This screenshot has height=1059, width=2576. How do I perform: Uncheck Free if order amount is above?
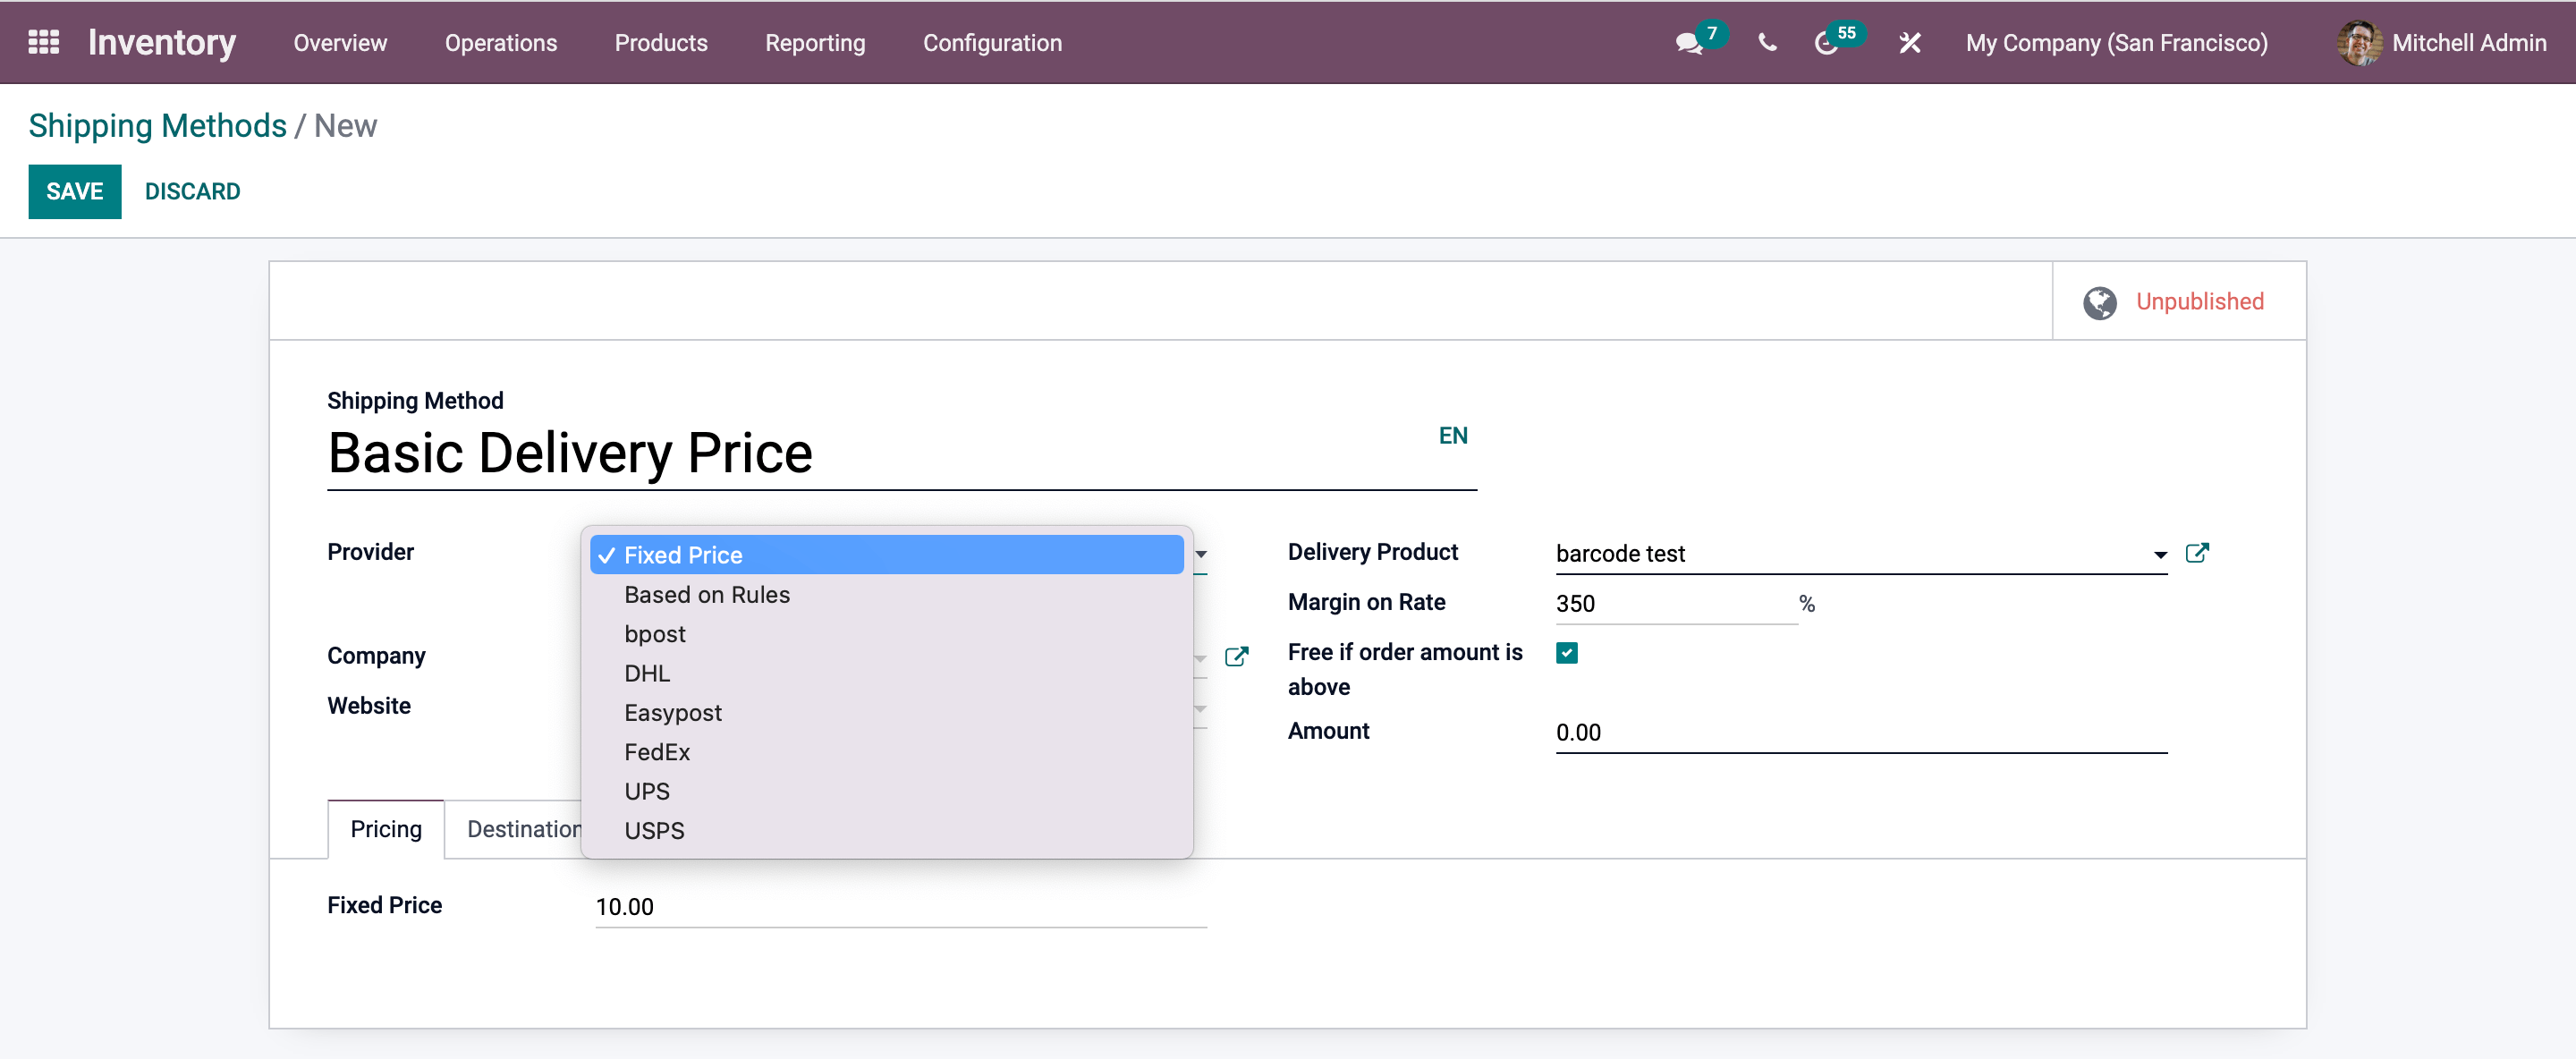(x=1566, y=653)
